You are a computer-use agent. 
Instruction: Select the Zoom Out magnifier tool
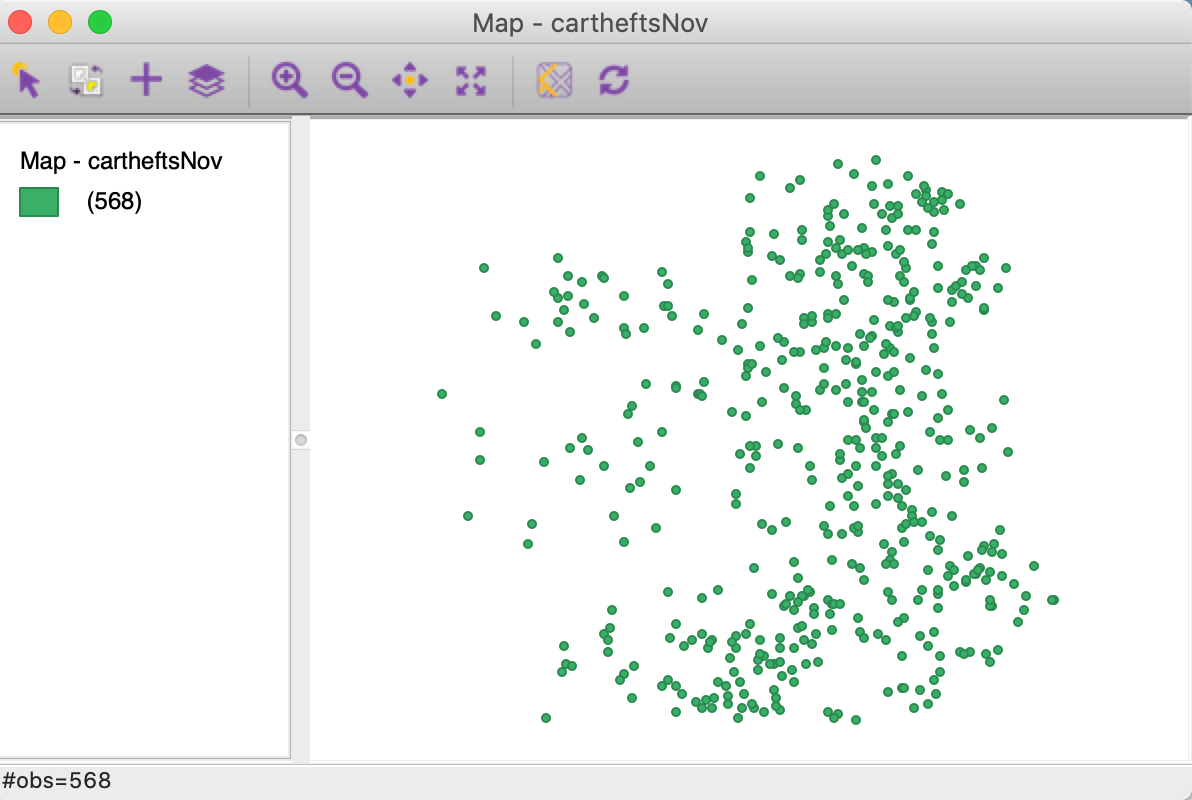click(350, 81)
